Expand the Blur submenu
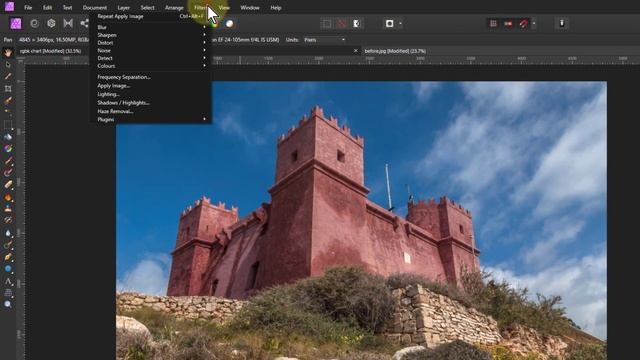Image resolution: width=640 pixels, height=360 pixels. click(x=151, y=27)
